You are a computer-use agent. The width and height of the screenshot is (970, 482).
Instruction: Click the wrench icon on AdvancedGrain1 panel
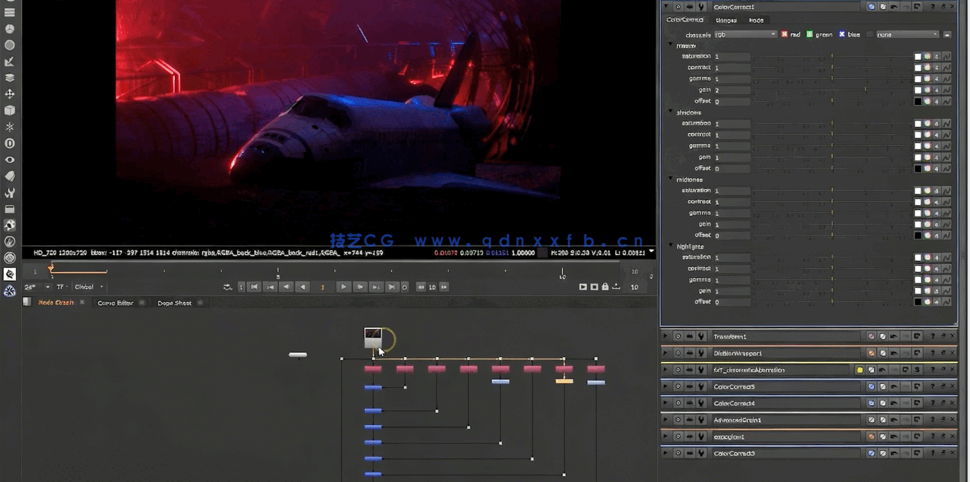coord(700,420)
